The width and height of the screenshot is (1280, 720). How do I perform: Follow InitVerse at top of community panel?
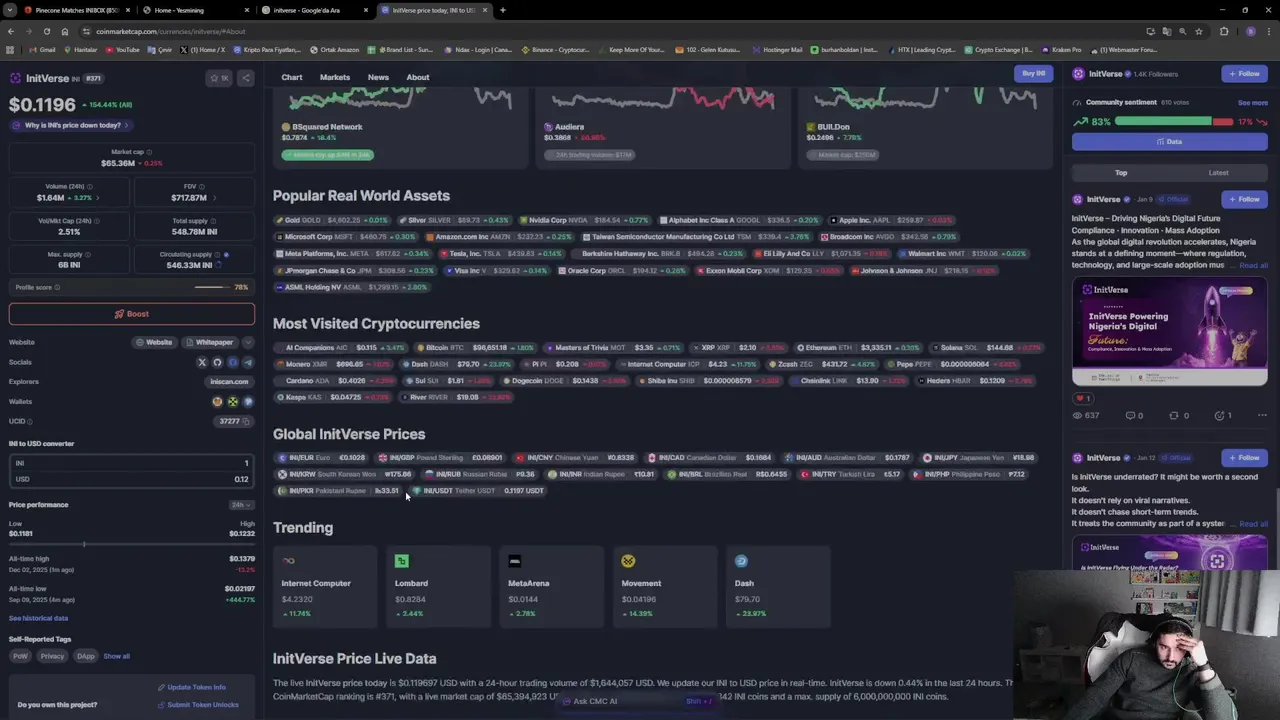1244,73
